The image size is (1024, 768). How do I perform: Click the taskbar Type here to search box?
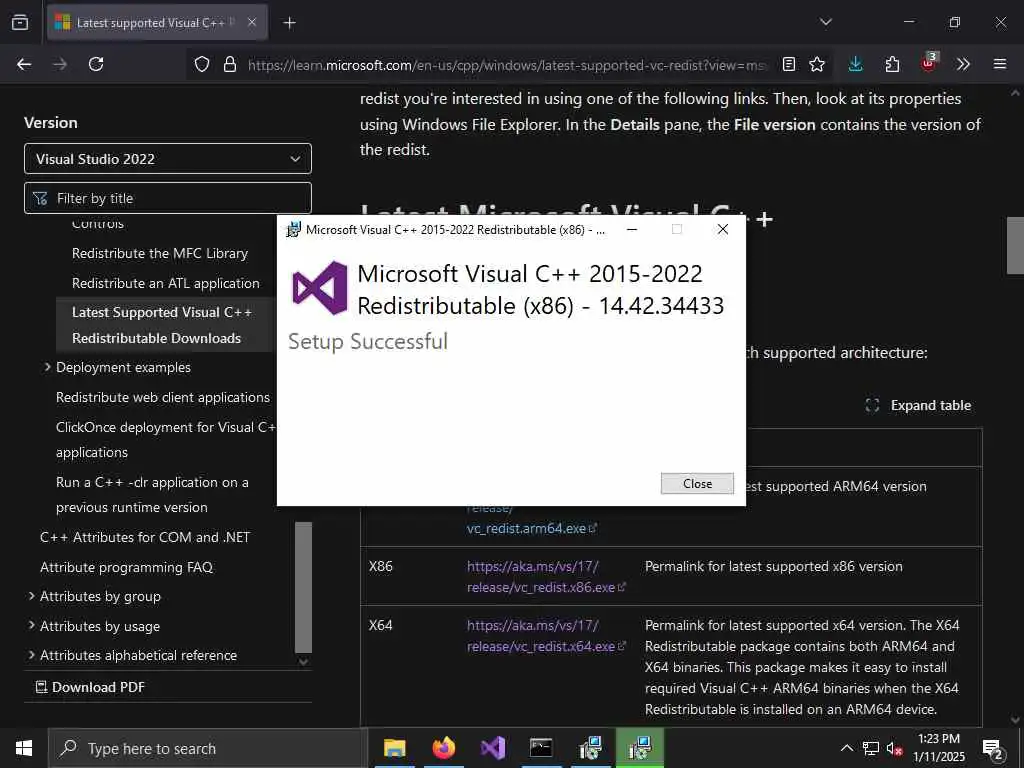pos(208,748)
